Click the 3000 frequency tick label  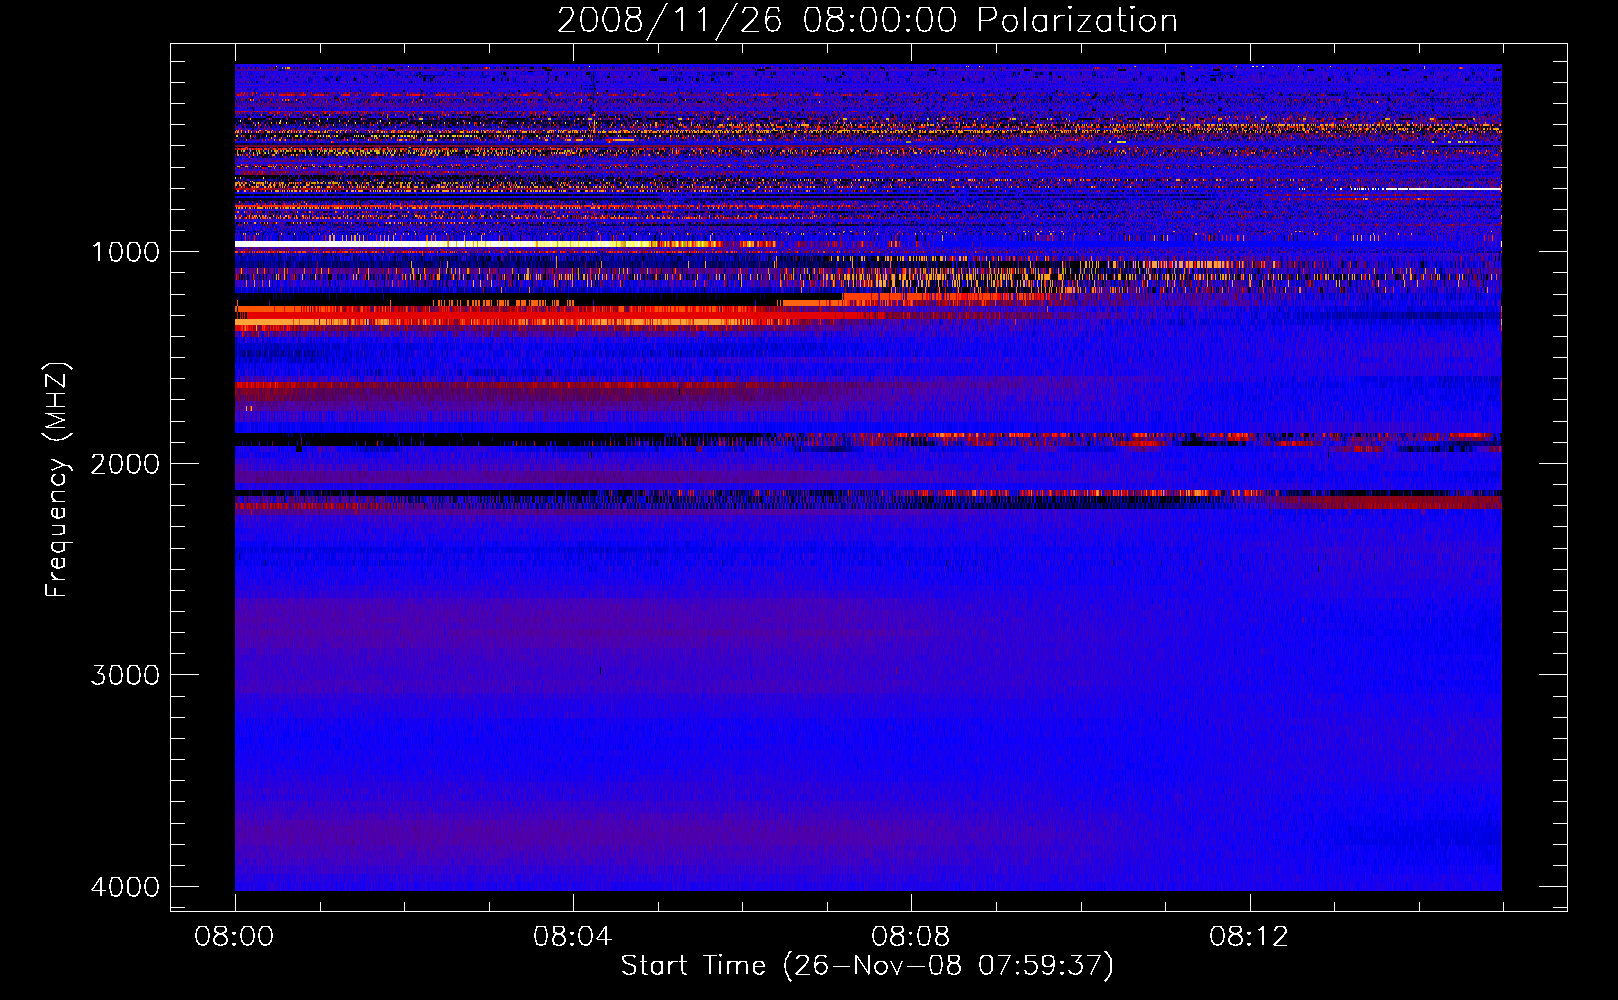pyautogui.click(x=125, y=675)
